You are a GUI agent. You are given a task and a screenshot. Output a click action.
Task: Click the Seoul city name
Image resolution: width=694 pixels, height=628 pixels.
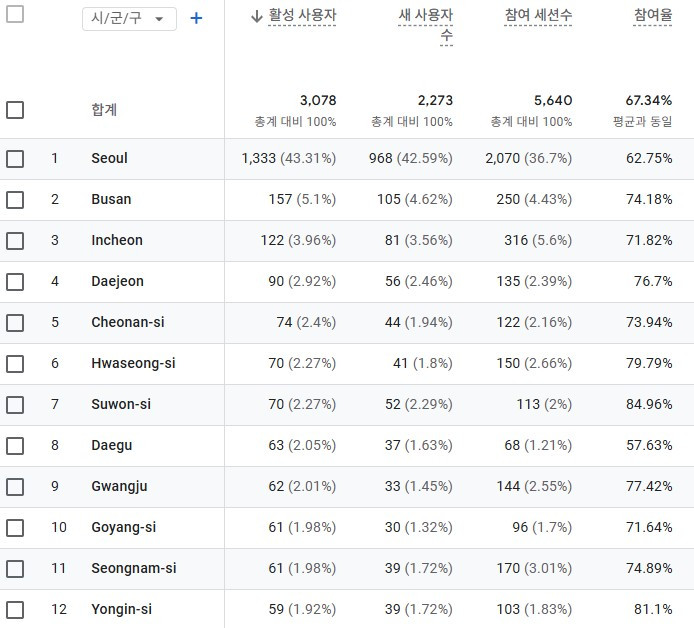click(109, 158)
